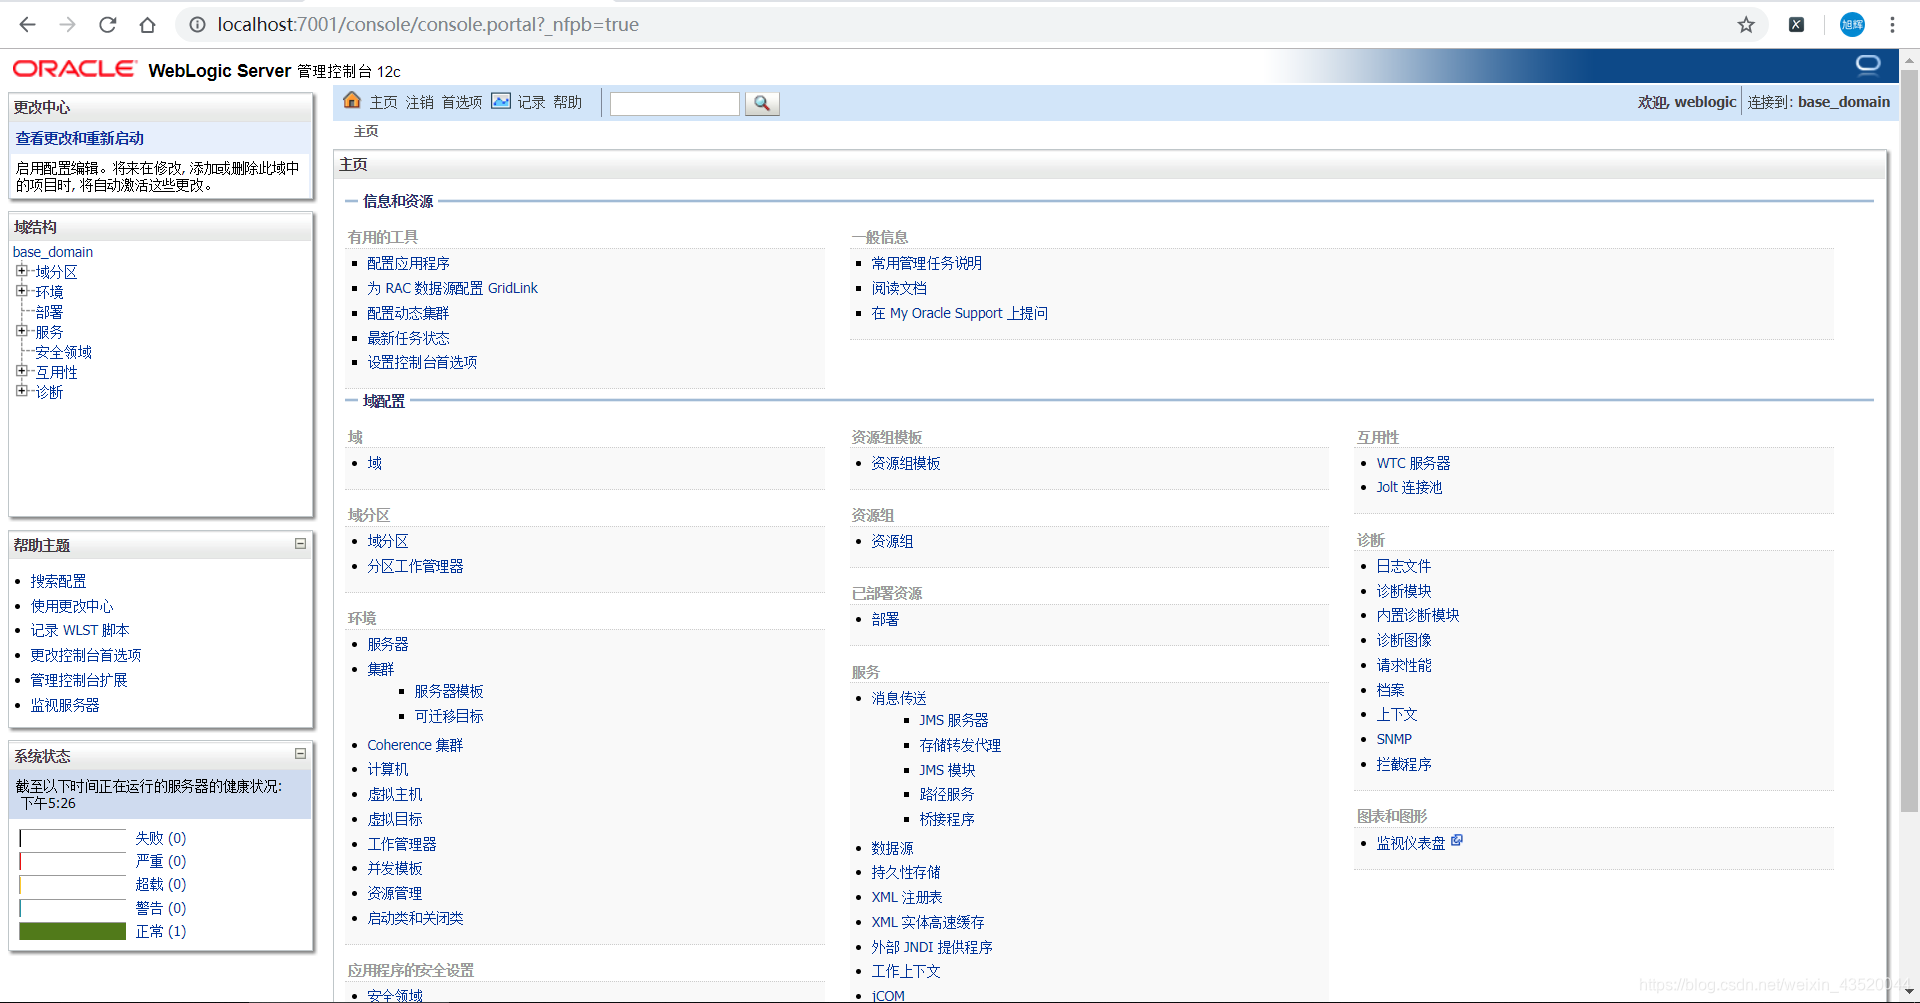Open 在 My Oracle Support 上提问
This screenshot has width=1920, height=1003.
point(959,313)
